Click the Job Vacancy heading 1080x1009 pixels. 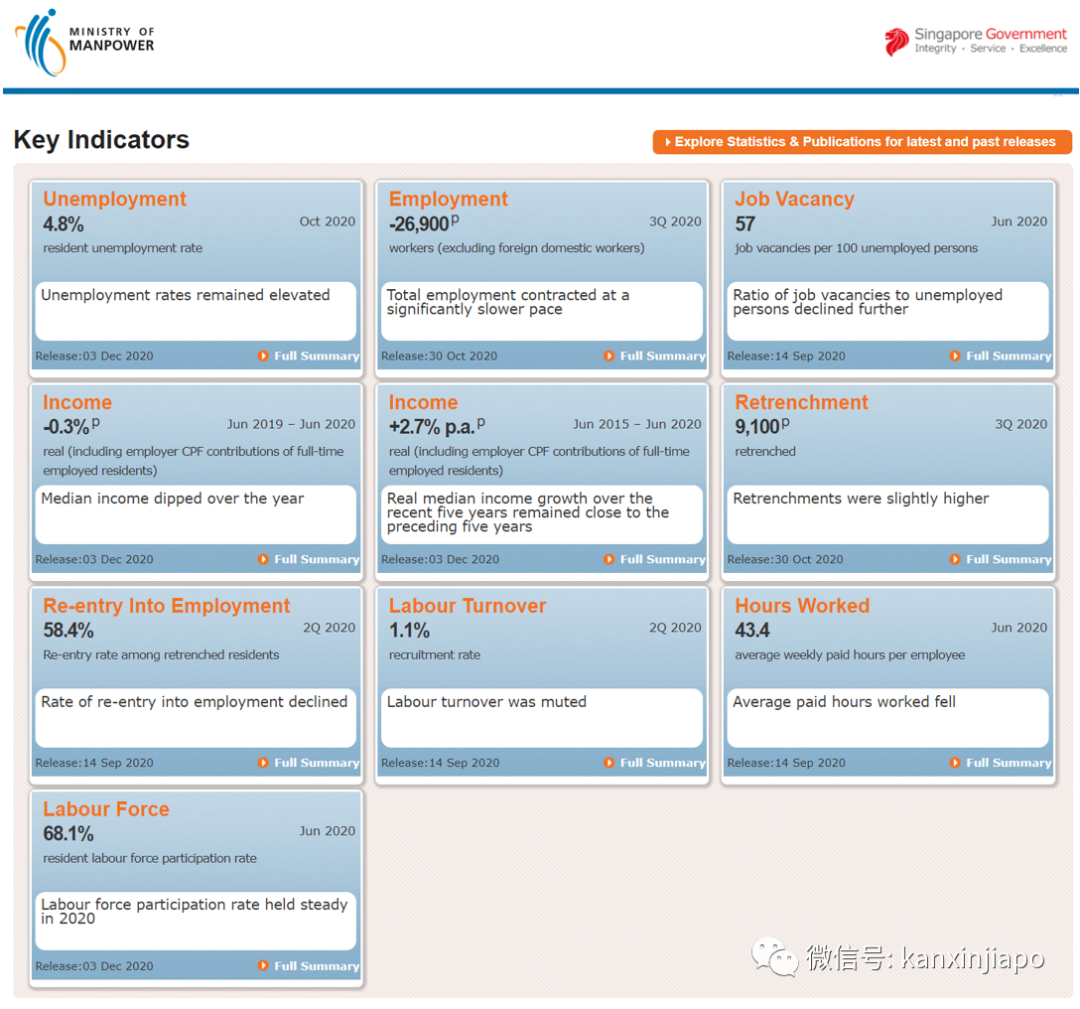coord(794,199)
